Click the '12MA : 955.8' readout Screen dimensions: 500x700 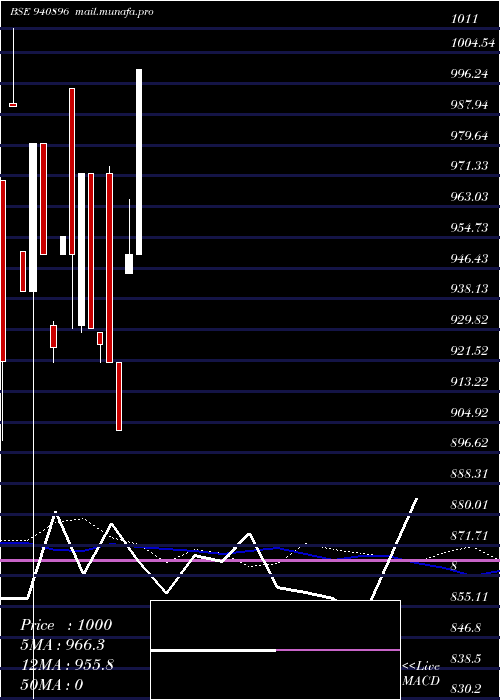[x=67, y=665]
